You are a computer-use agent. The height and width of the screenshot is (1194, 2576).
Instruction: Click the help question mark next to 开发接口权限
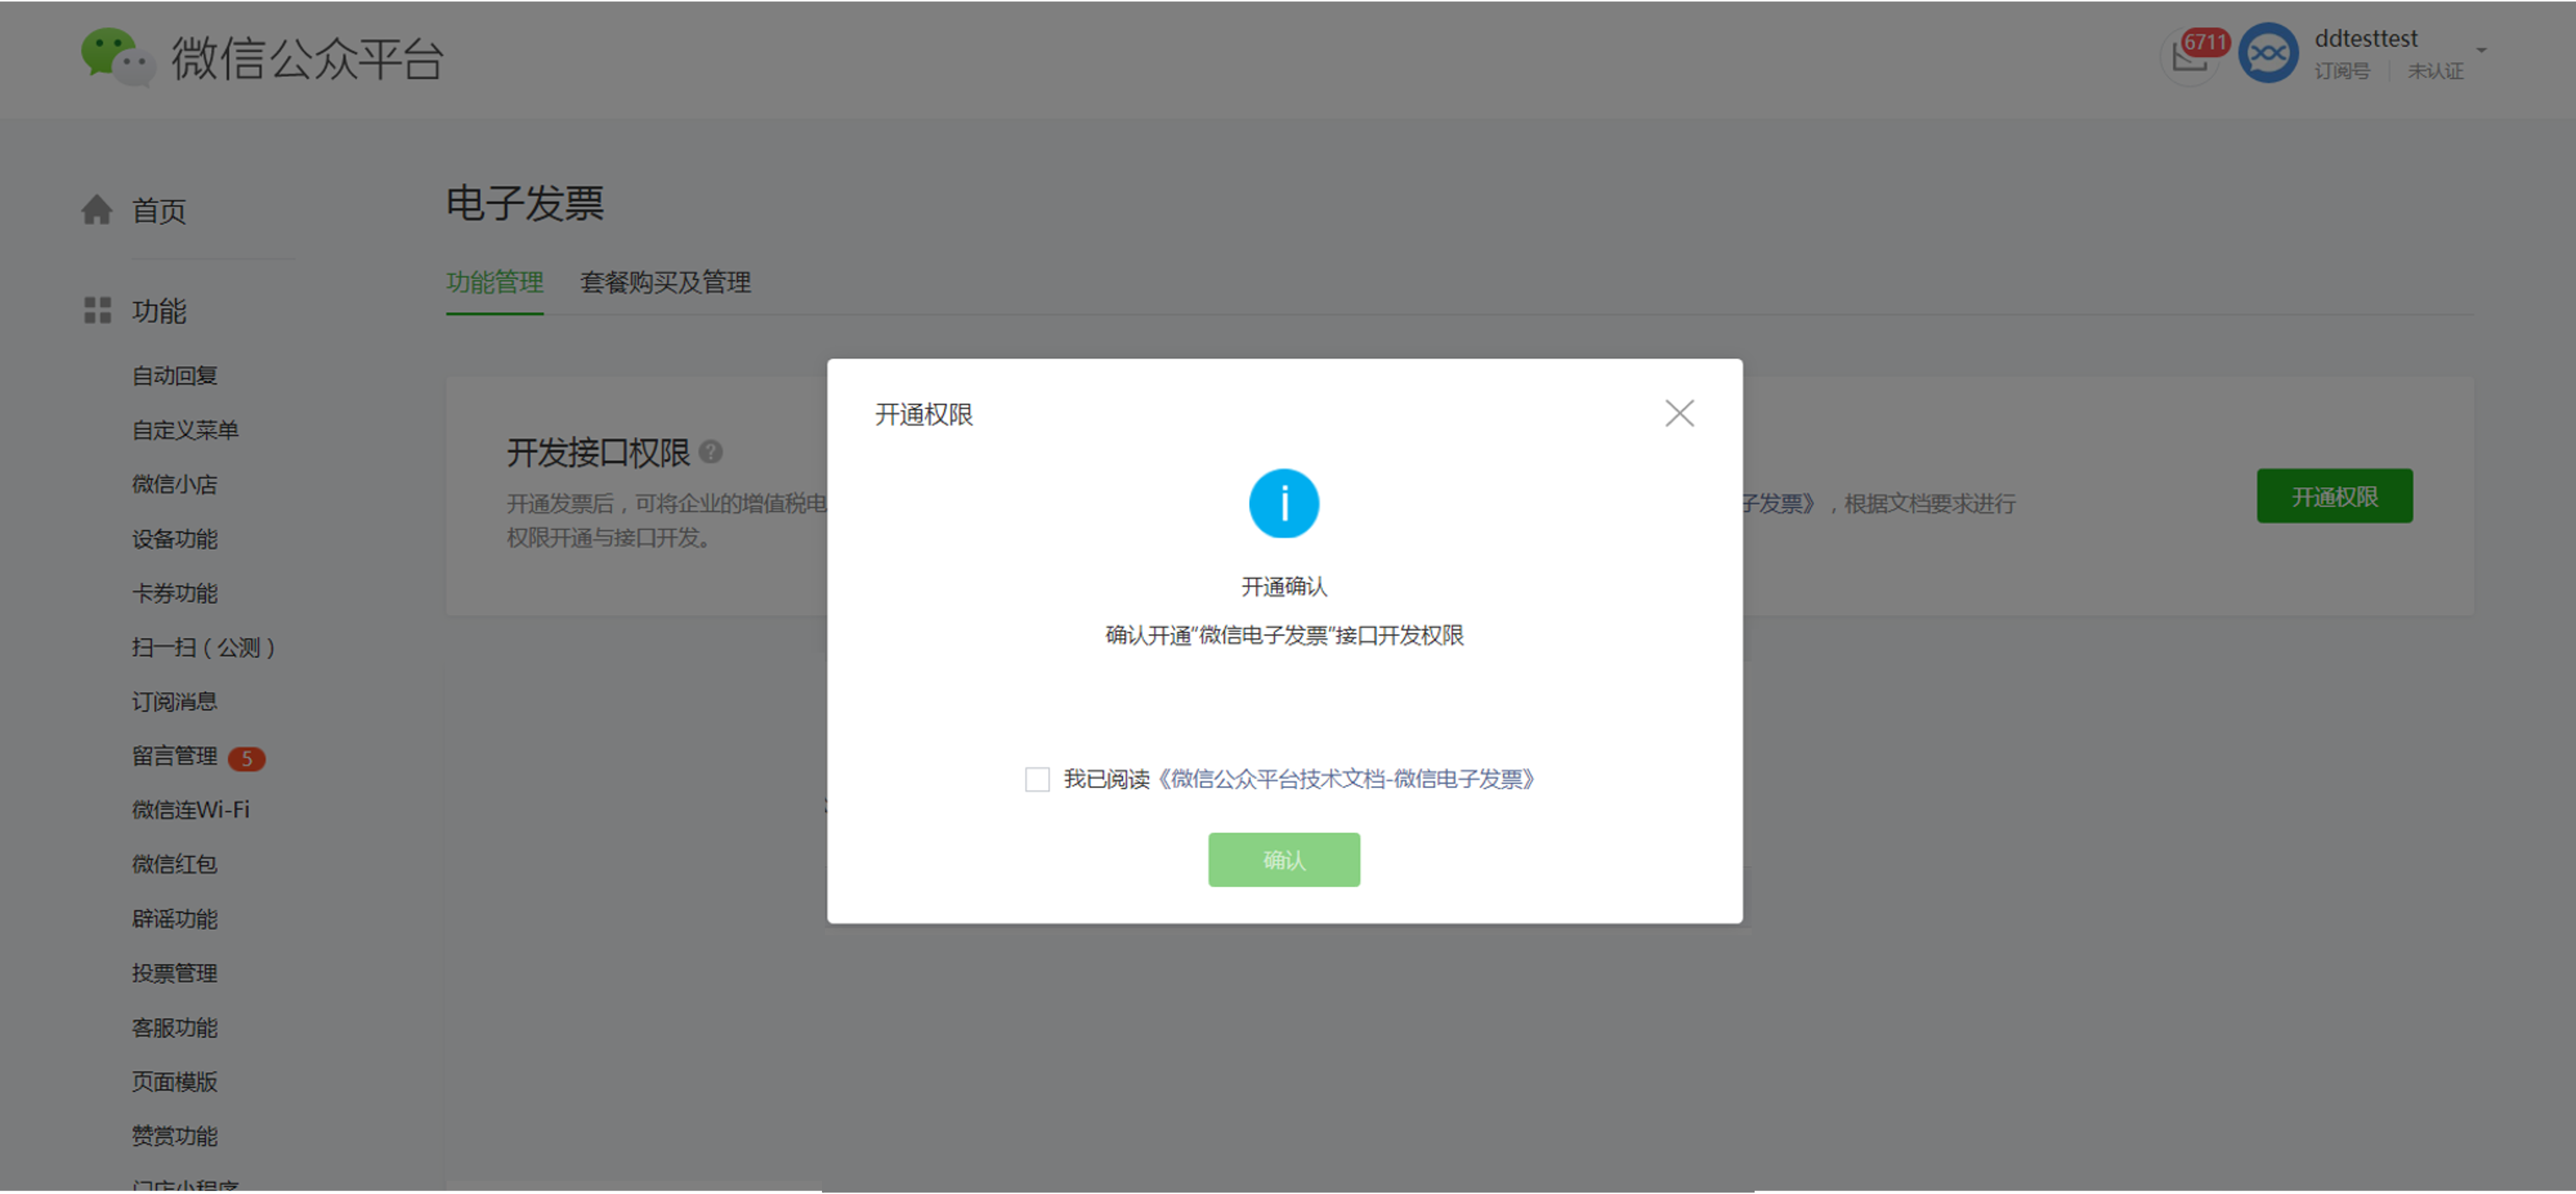pyautogui.click(x=711, y=452)
